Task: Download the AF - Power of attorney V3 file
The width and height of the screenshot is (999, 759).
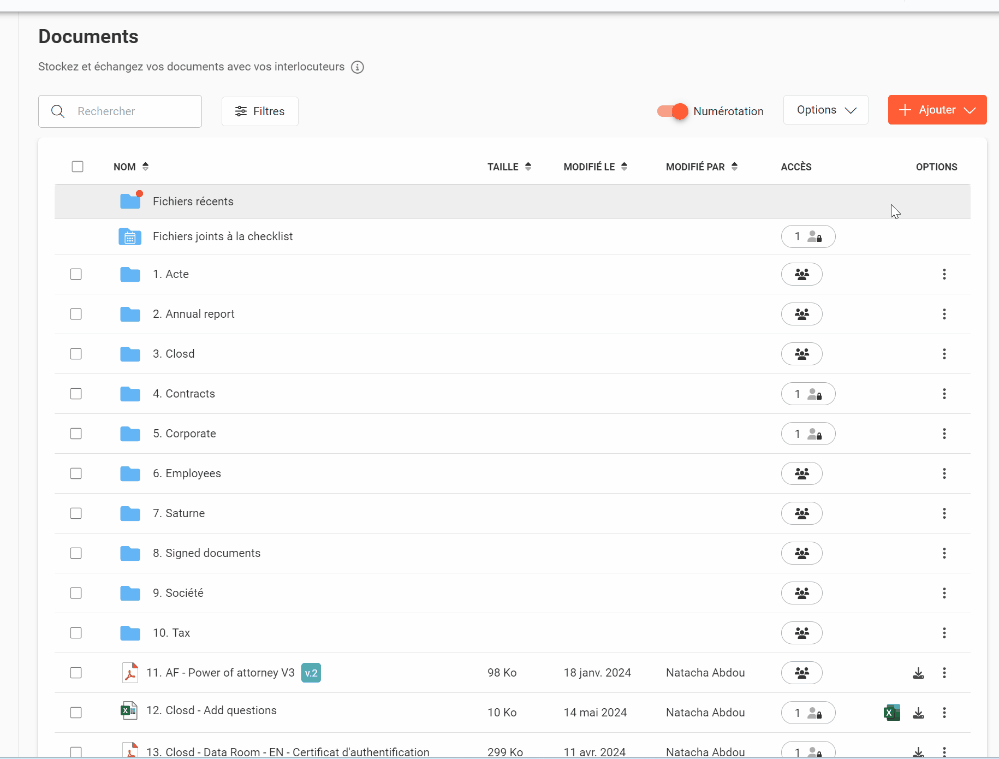Action: click(x=918, y=673)
